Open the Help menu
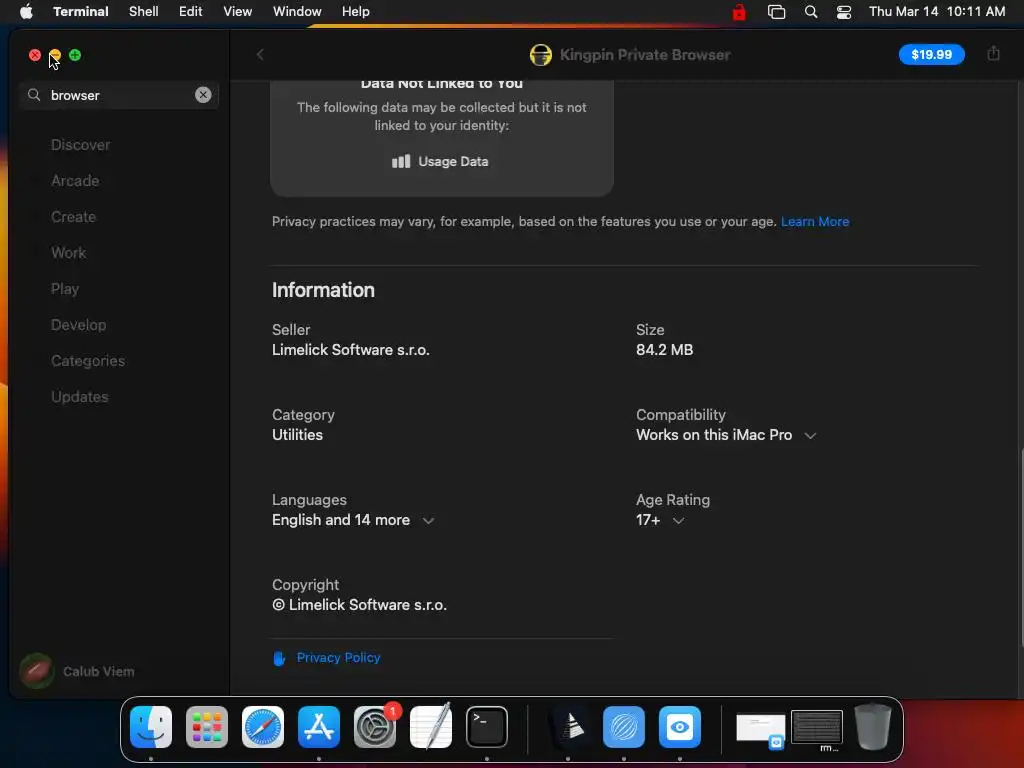 355,12
